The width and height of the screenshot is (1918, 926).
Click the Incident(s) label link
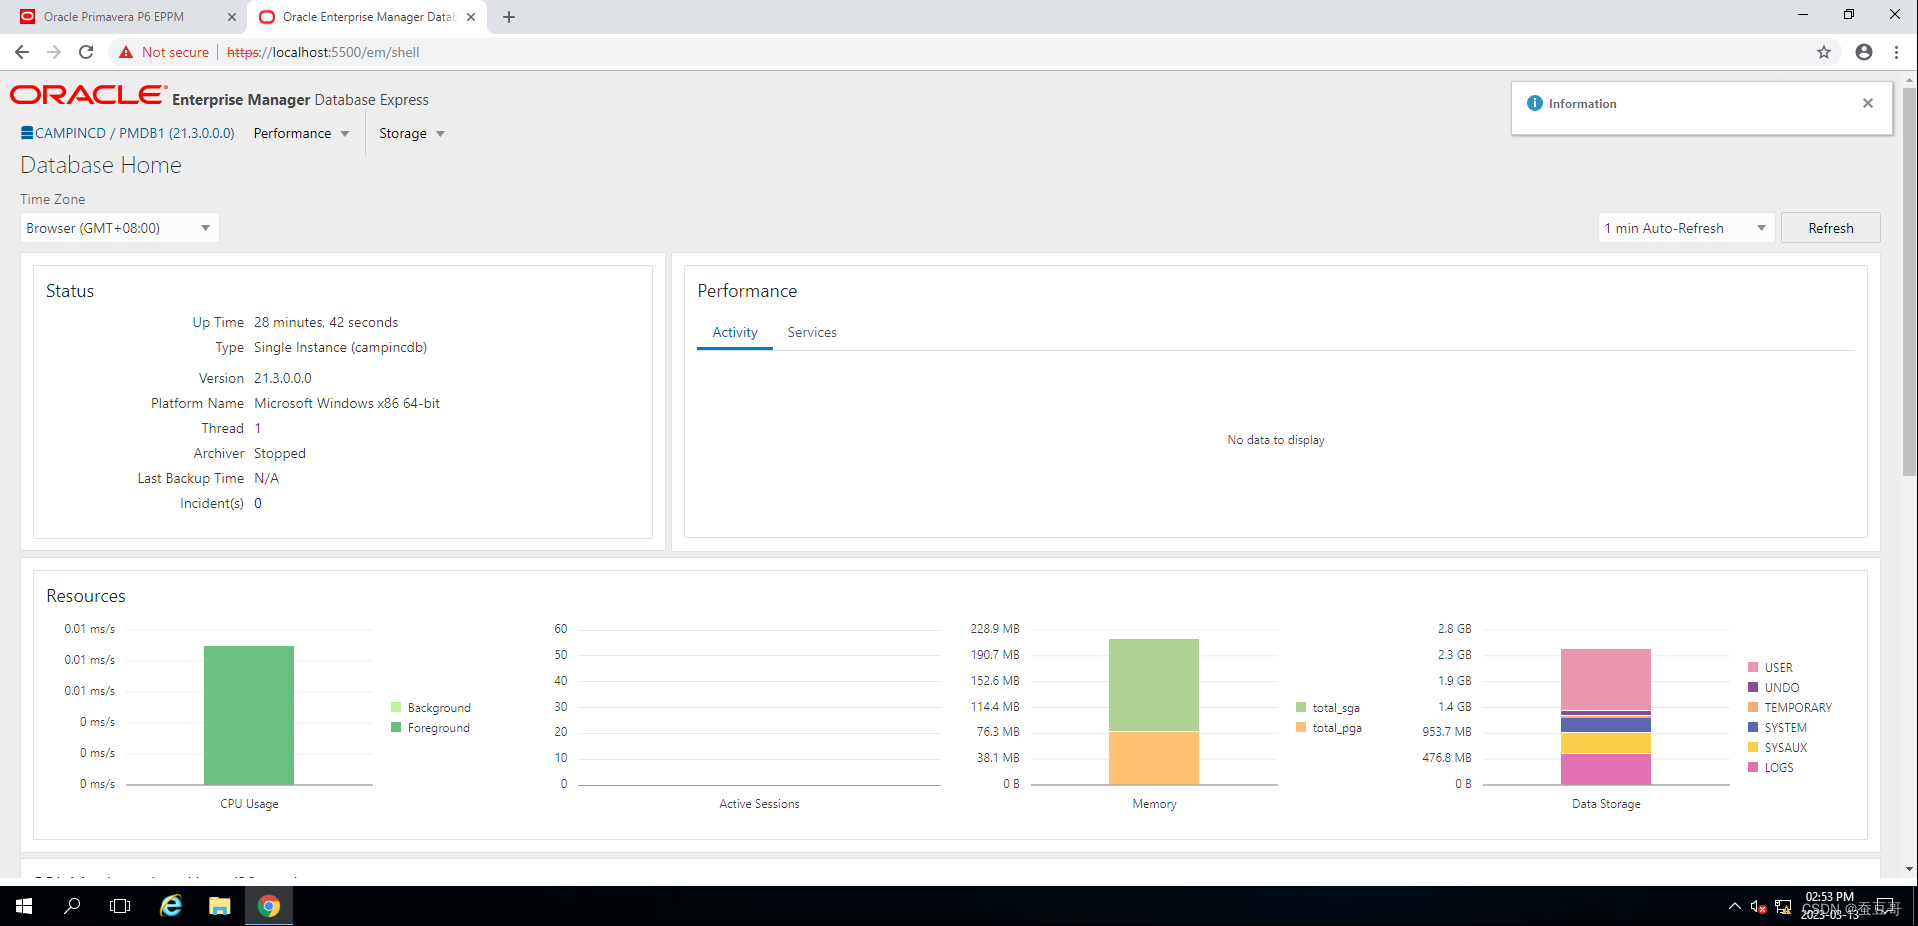coord(212,503)
